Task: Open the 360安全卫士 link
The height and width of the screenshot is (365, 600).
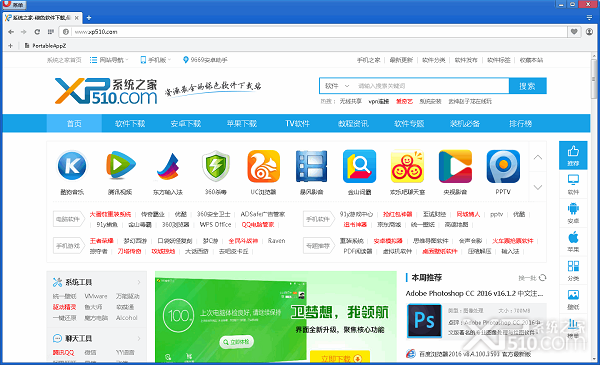Action: pyautogui.click(x=214, y=214)
